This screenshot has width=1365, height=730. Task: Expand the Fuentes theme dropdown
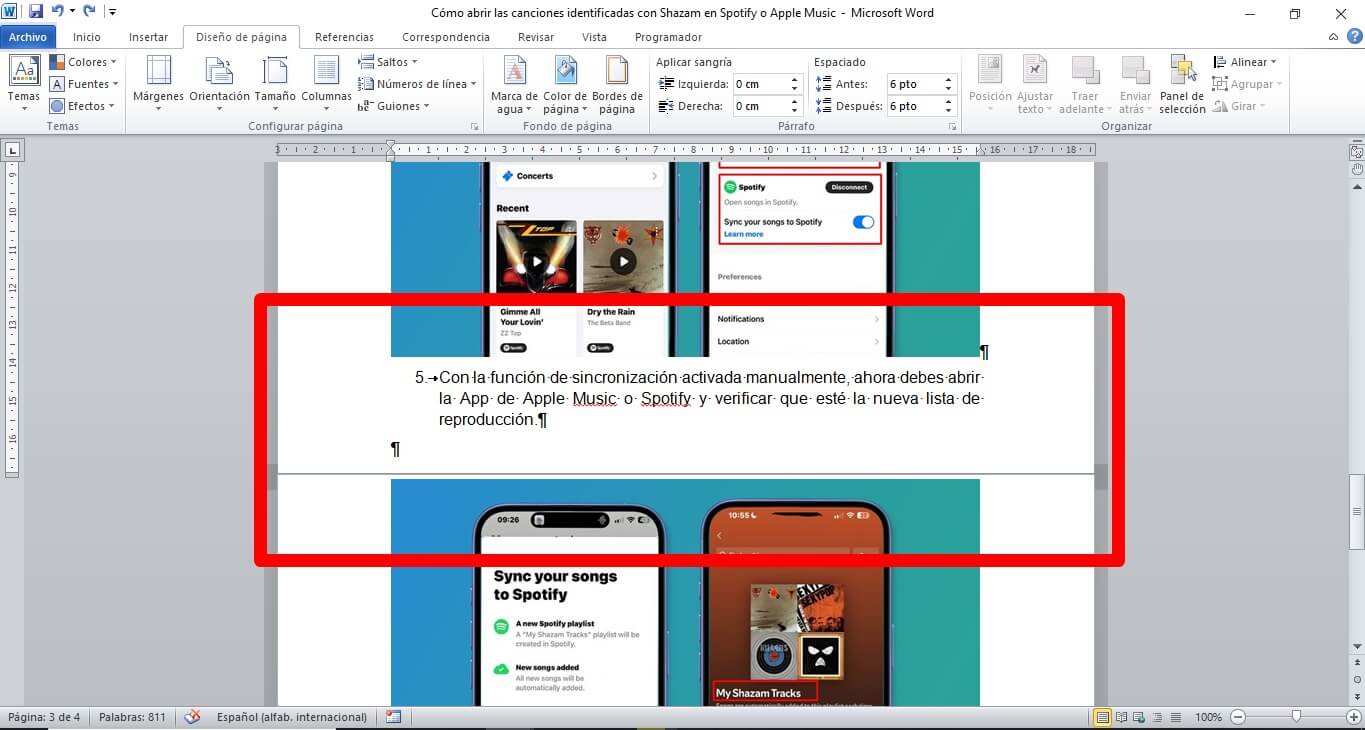coord(84,84)
